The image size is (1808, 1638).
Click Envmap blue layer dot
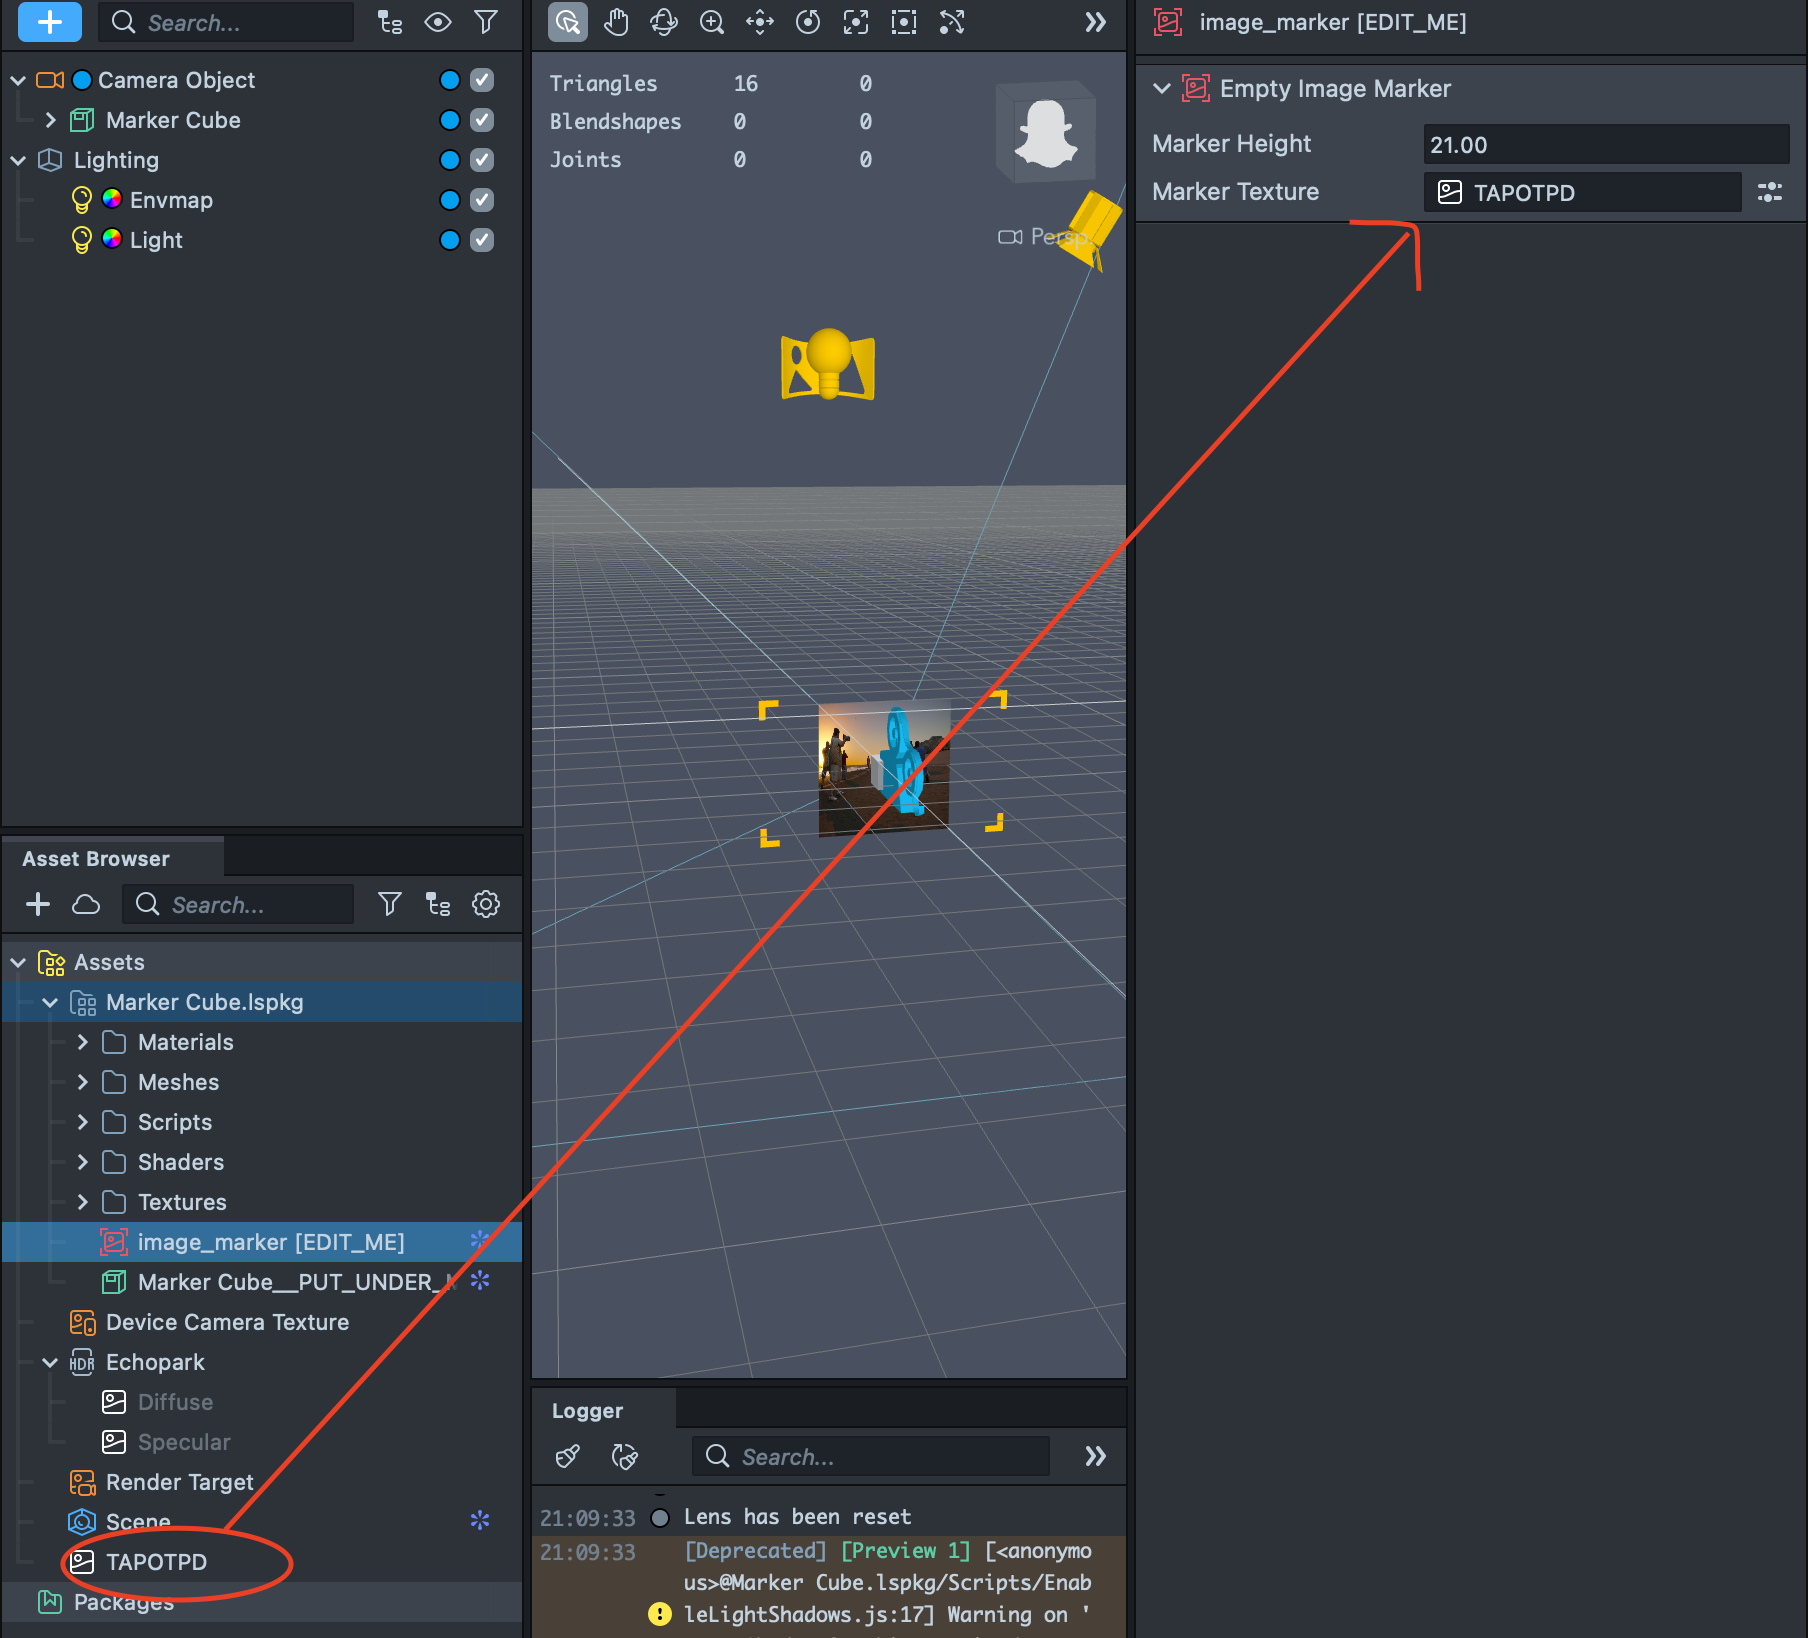(450, 200)
